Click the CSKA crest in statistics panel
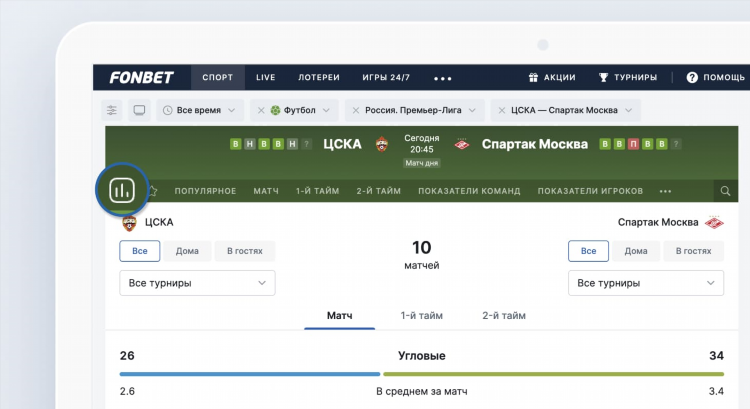This screenshot has width=750, height=409. (x=129, y=222)
